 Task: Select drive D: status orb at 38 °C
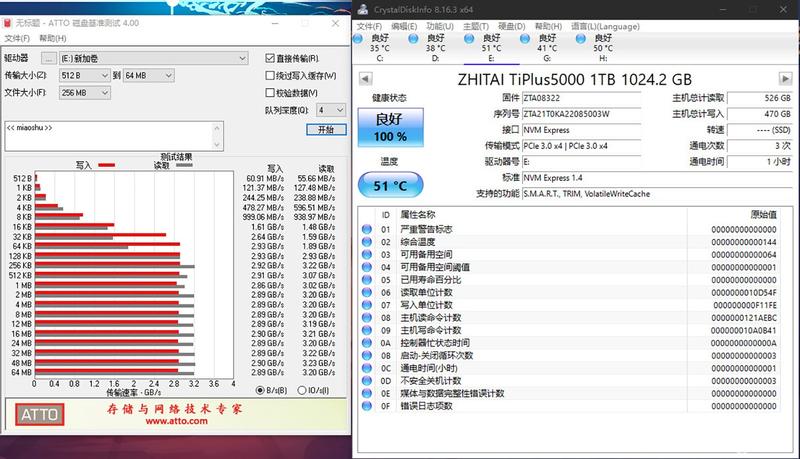413,39
